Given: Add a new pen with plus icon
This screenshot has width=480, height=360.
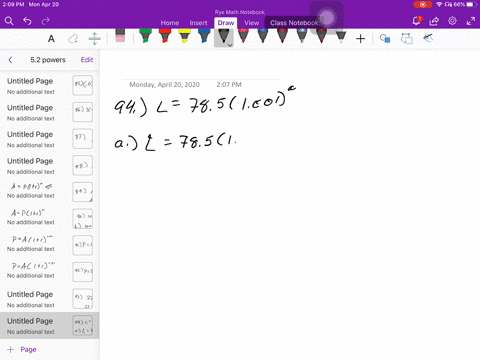Looking at the screenshot, I should [x=360, y=39].
